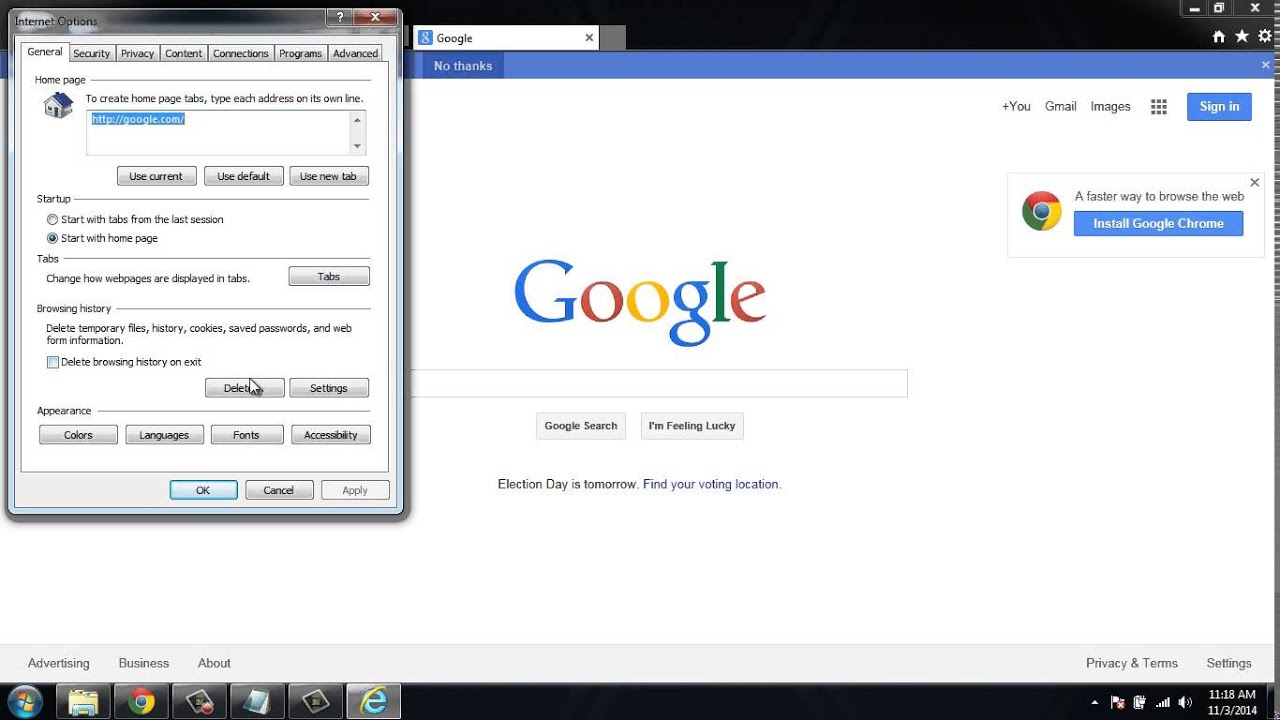Screen dimensions: 1280x720
Task: Open the +You link
Action: click(x=1016, y=106)
